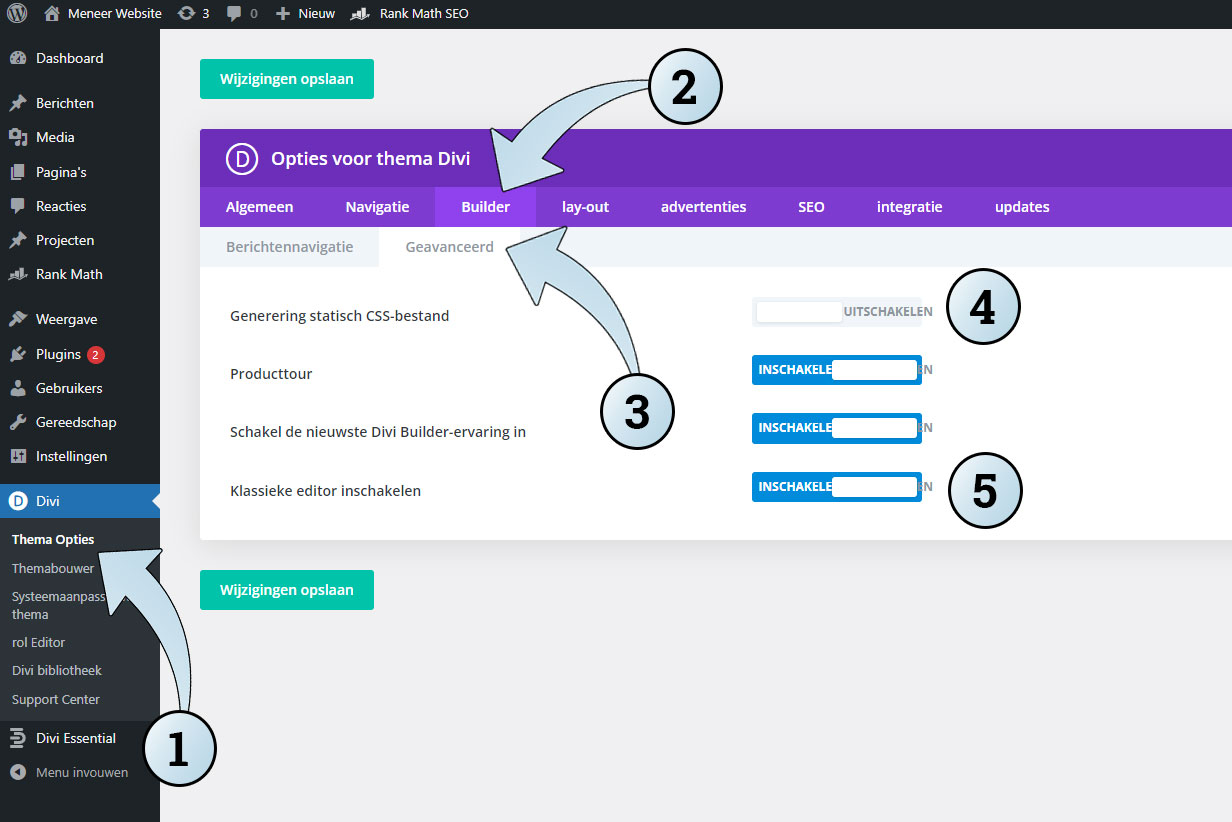Toggle Generering statisch CSS-bestand switch
1232x822 pixels.
(x=837, y=312)
